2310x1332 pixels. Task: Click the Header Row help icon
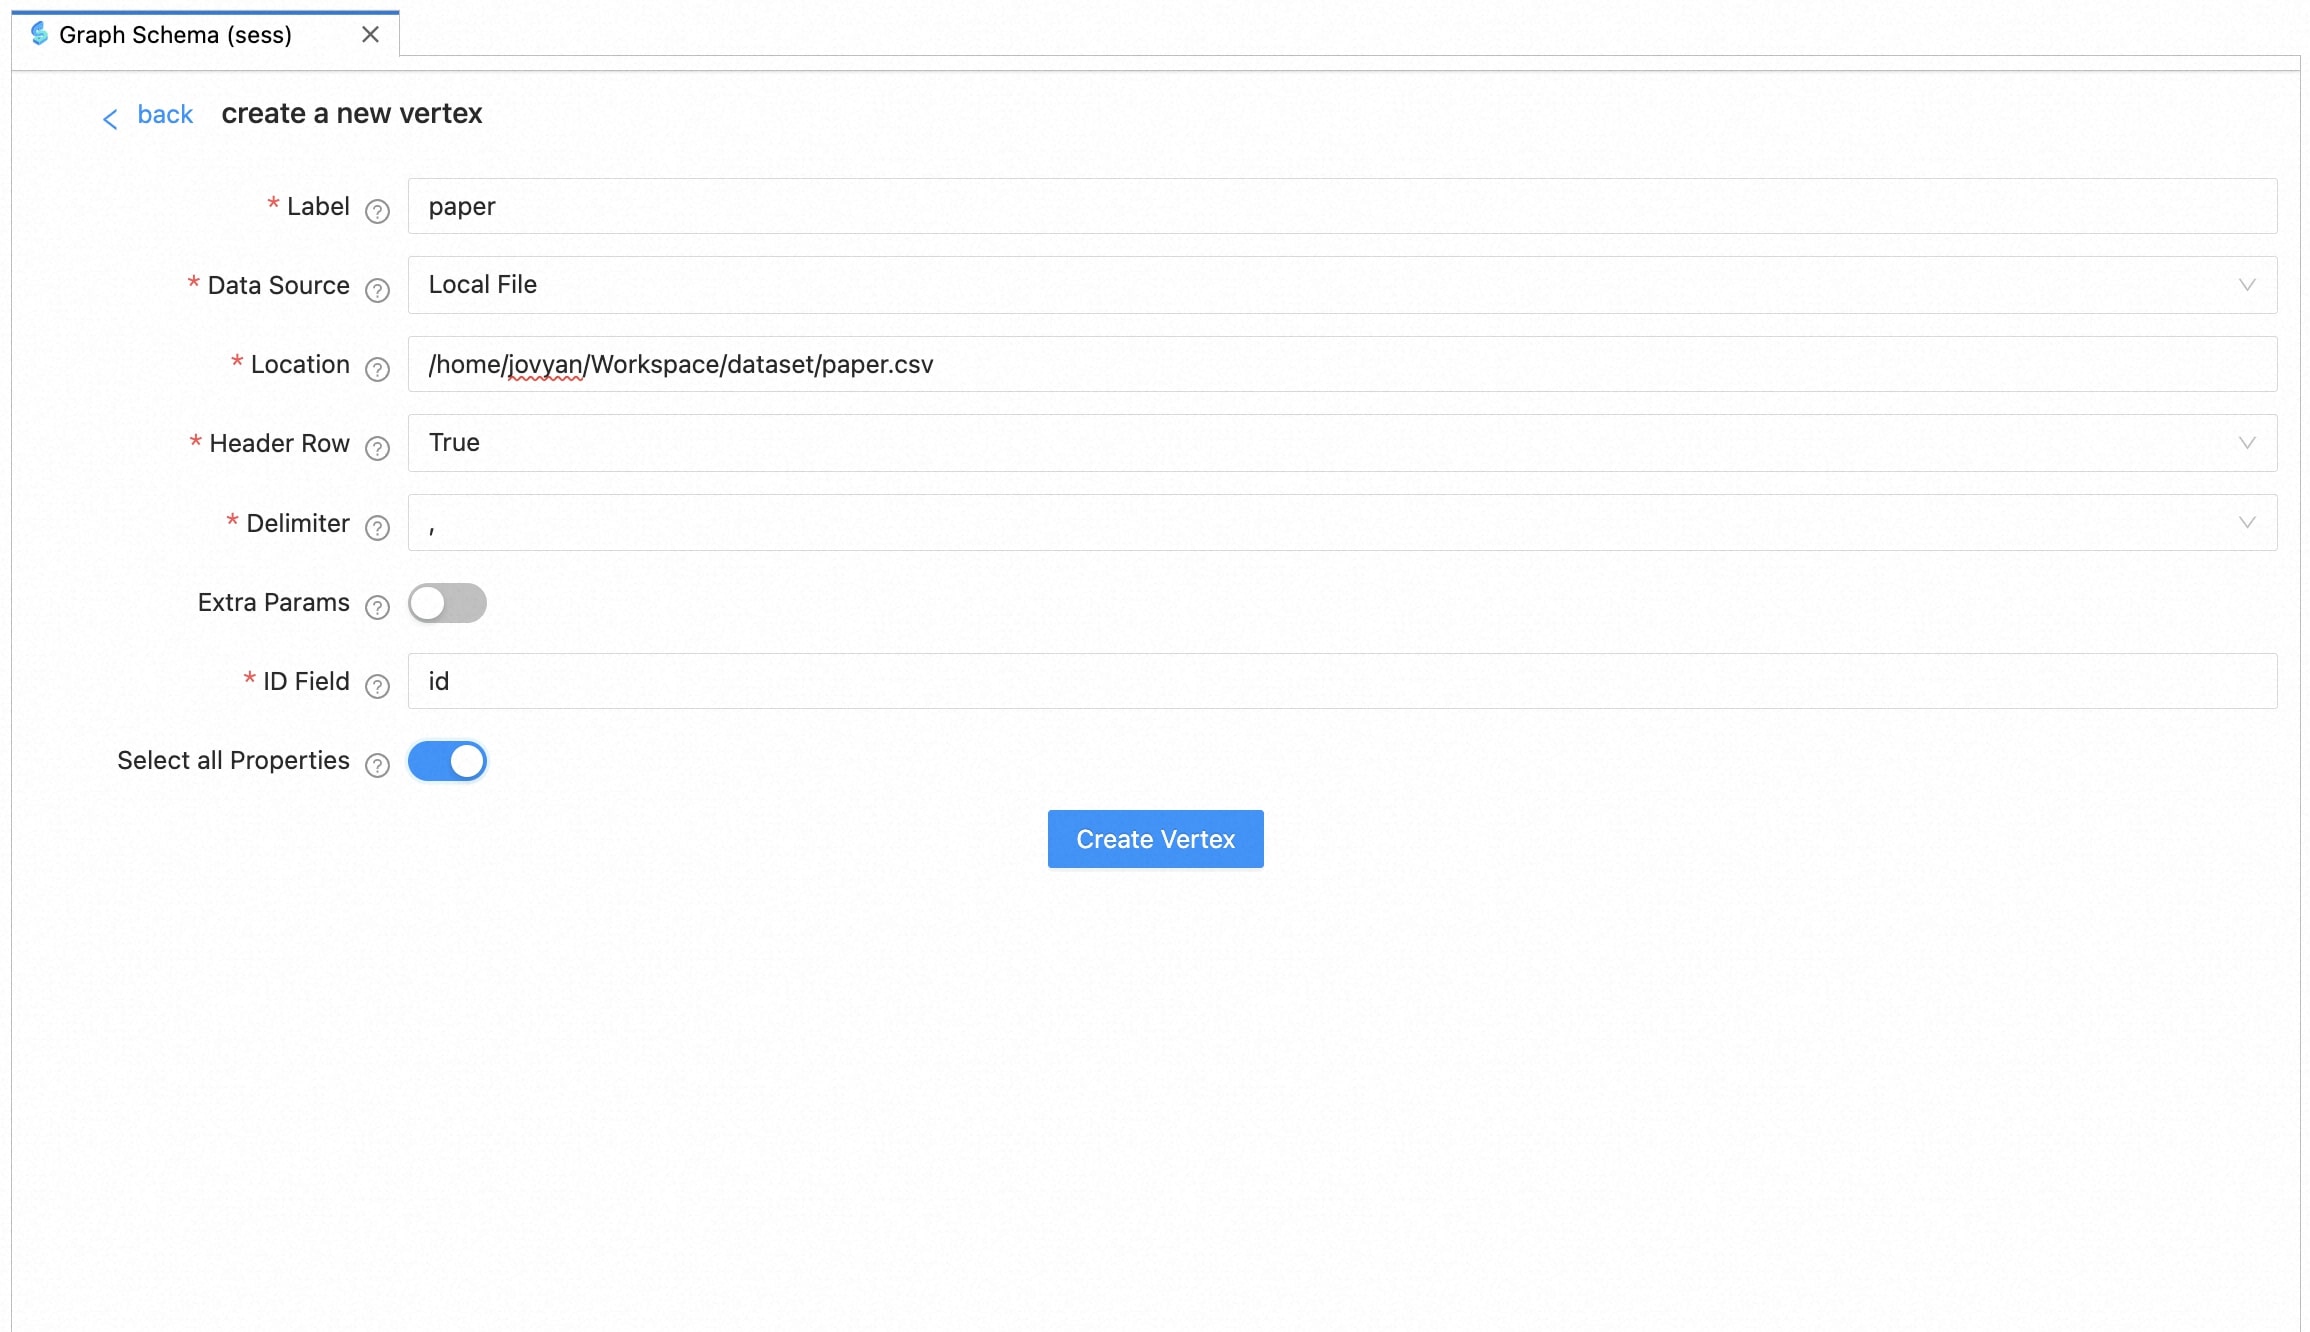[x=377, y=448]
